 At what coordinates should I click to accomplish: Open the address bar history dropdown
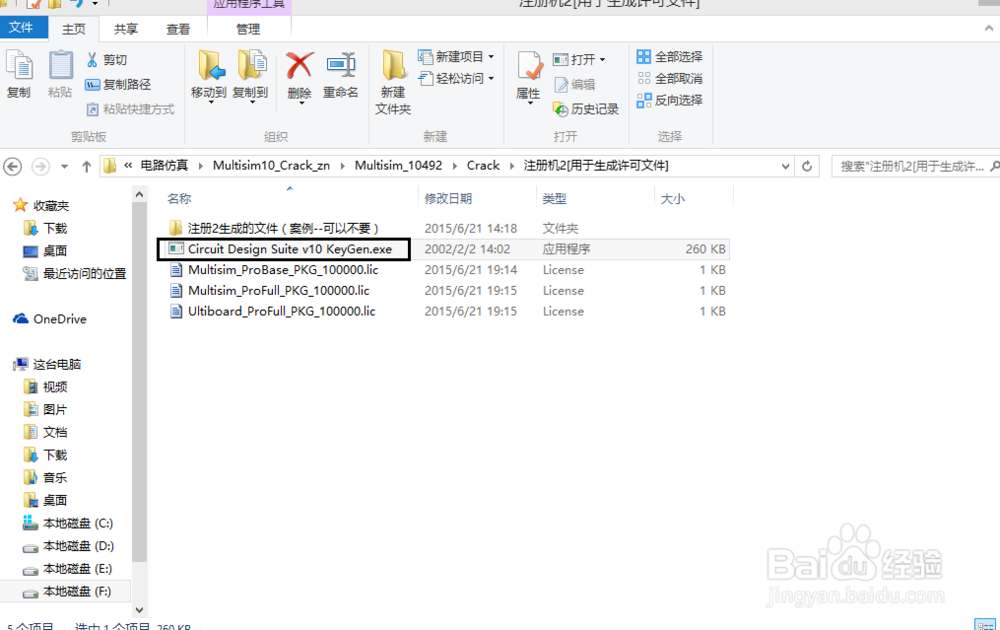pyautogui.click(x=785, y=166)
